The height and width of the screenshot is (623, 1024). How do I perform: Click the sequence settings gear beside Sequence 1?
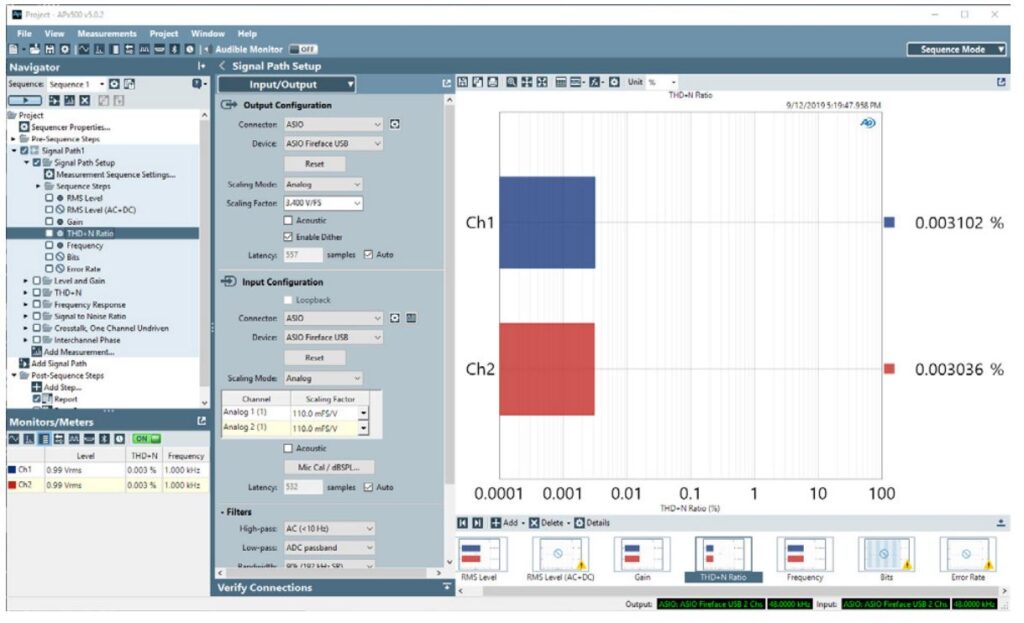point(114,84)
